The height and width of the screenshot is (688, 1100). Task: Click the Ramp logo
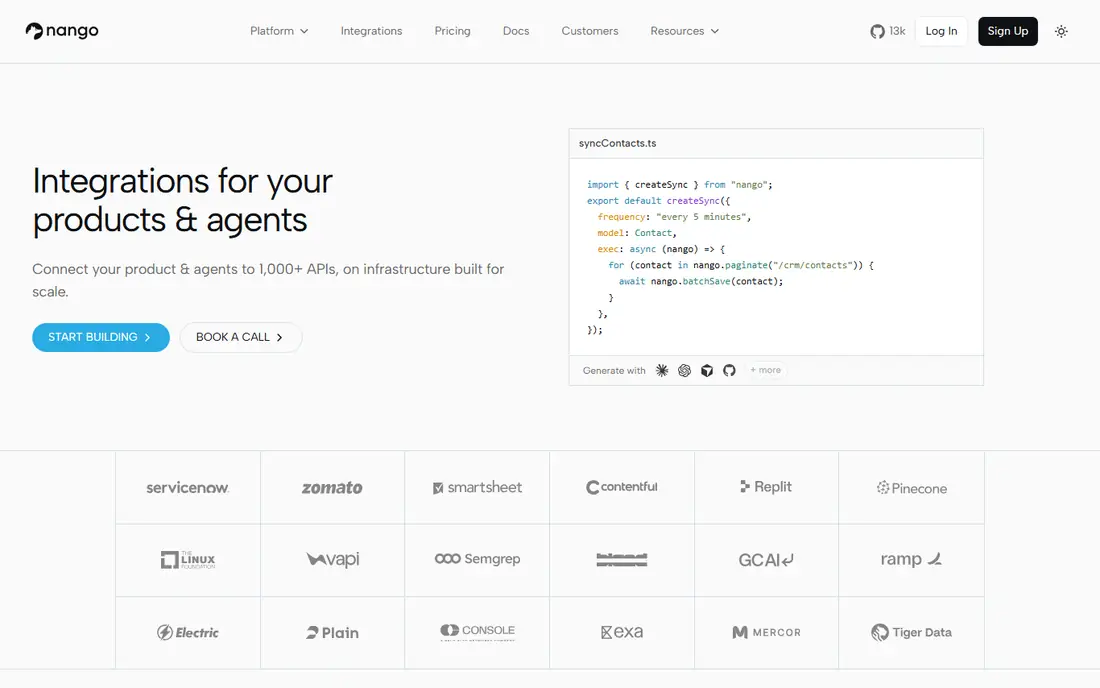pos(911,559)
